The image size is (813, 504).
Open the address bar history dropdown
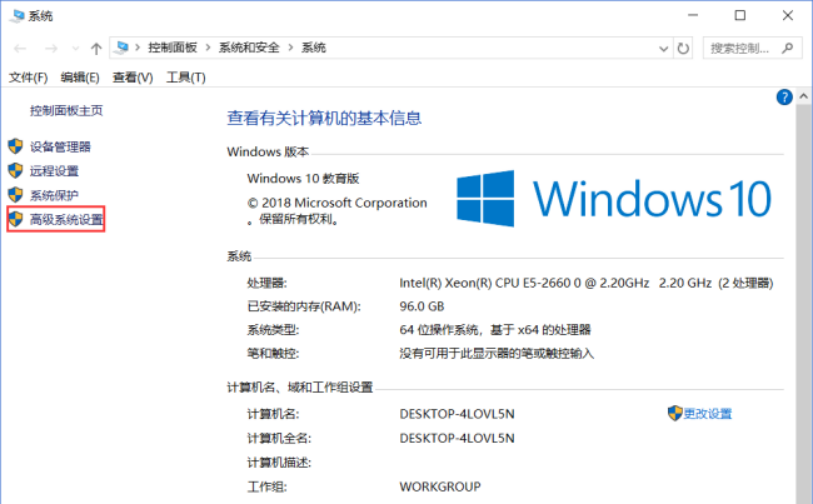663,49
